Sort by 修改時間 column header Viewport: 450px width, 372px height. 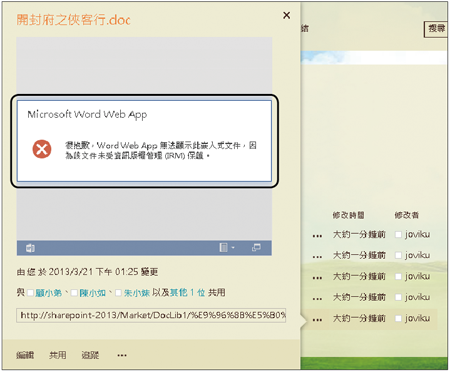click(348, 215)
